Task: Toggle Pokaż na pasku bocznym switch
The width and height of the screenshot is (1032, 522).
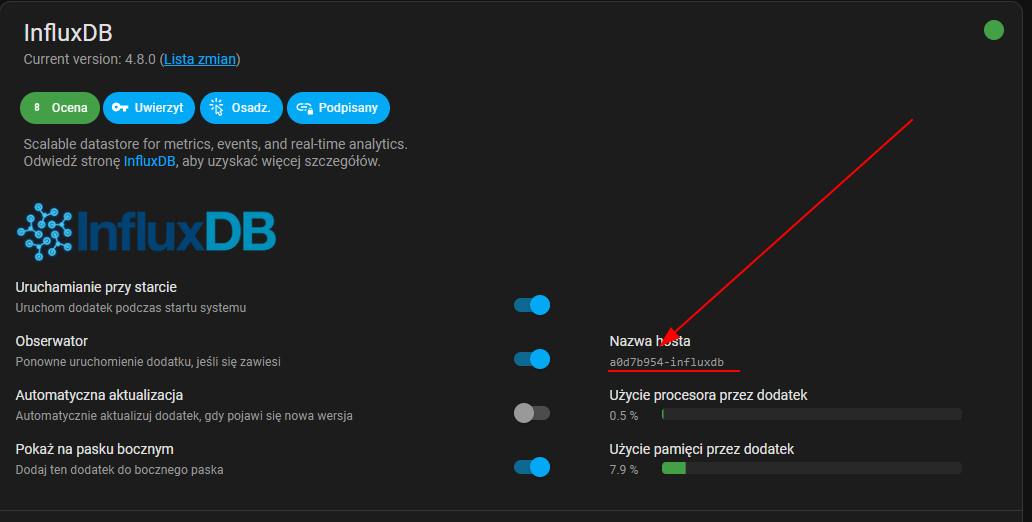Action: [532, 467]
